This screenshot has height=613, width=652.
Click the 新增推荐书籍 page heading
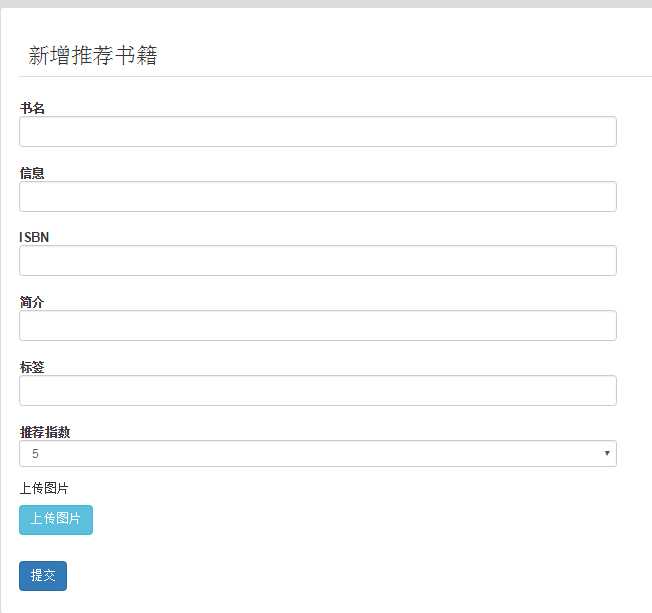93,56
